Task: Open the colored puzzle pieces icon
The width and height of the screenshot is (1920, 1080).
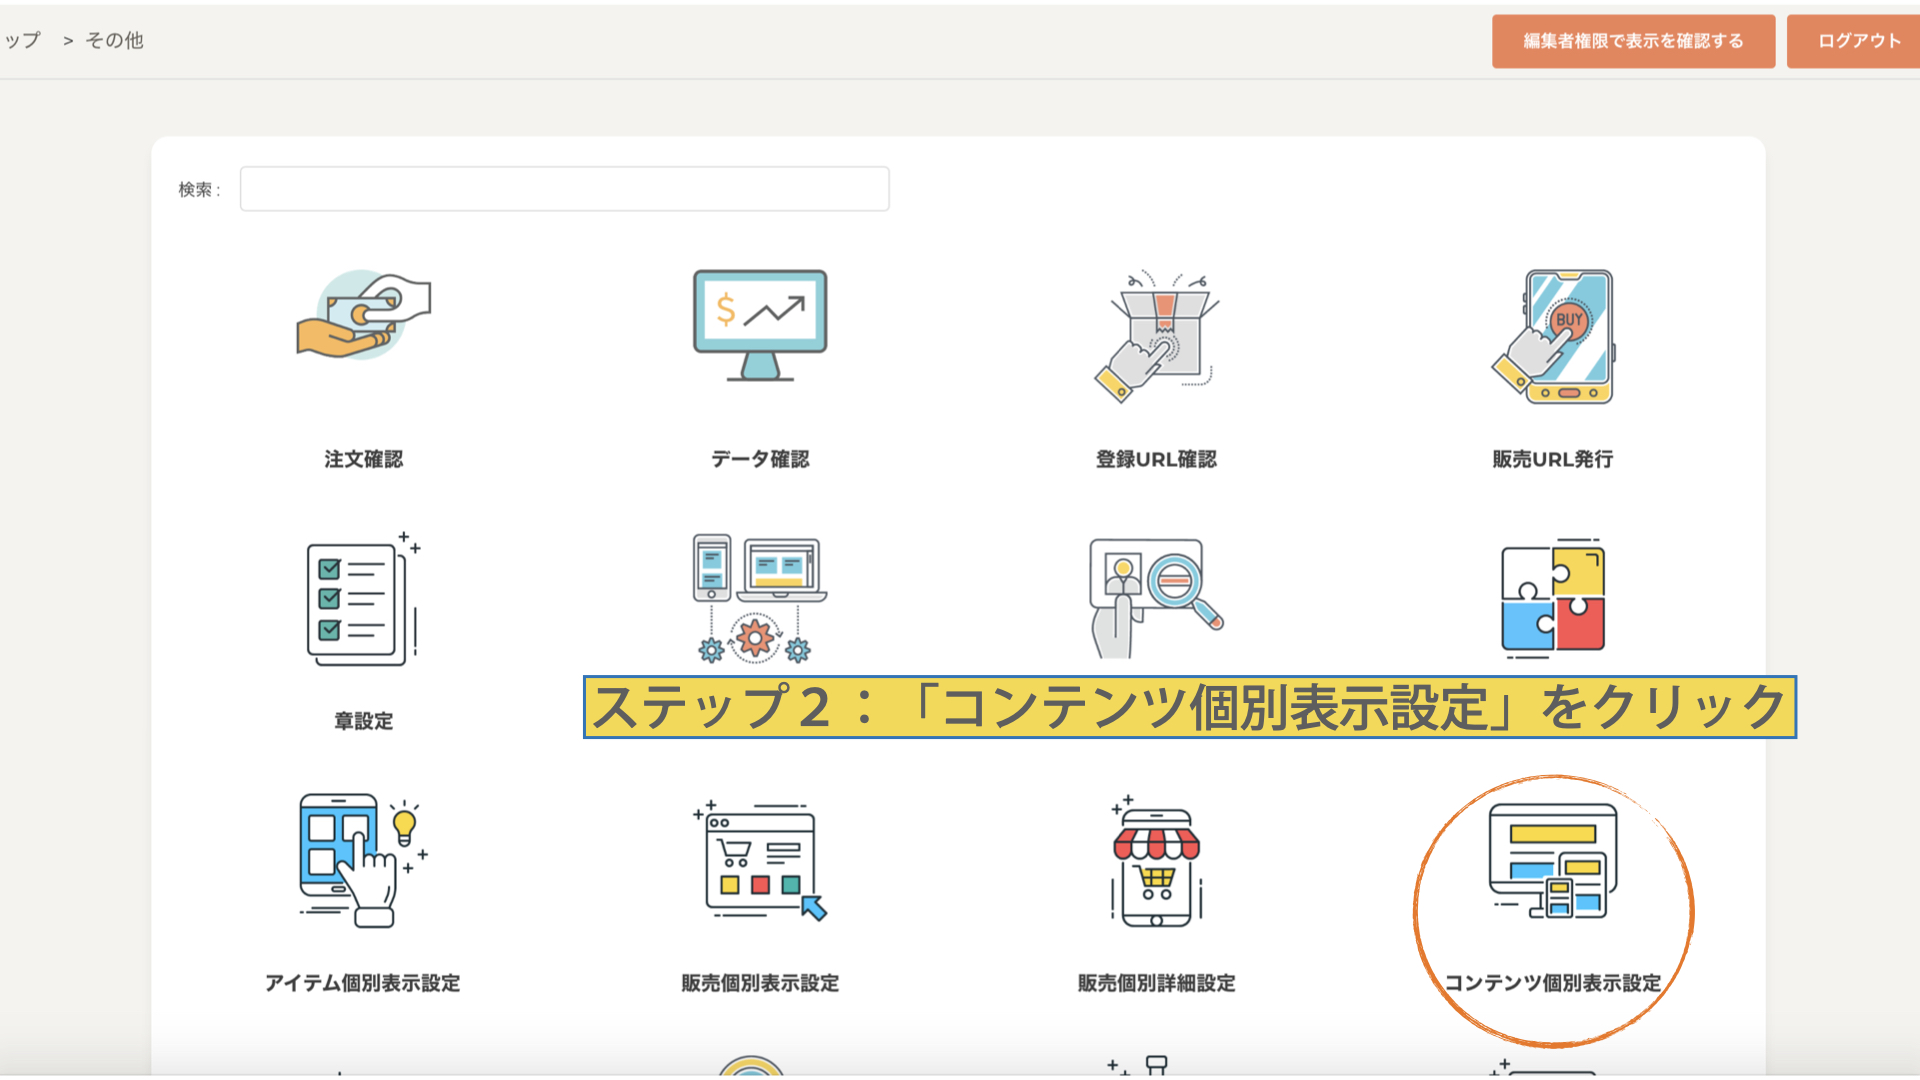Action: pos(1553,598)
